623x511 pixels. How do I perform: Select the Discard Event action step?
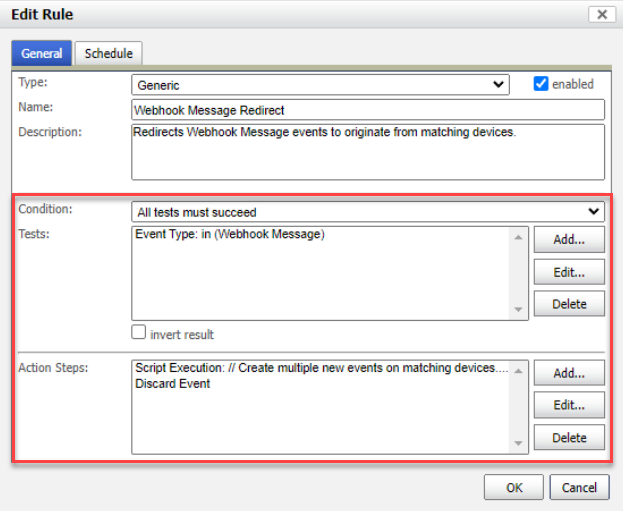(x=172, y=383)
